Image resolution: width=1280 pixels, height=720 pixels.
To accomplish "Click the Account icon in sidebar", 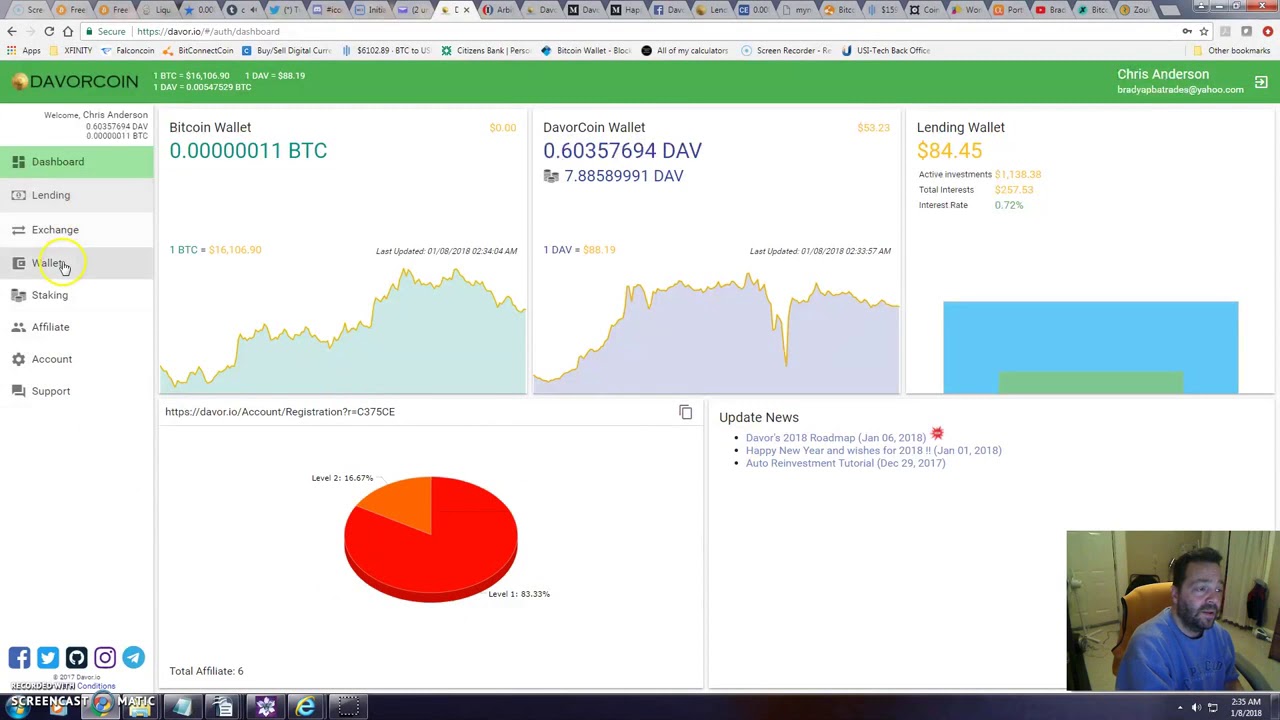I will pos(18,359).
